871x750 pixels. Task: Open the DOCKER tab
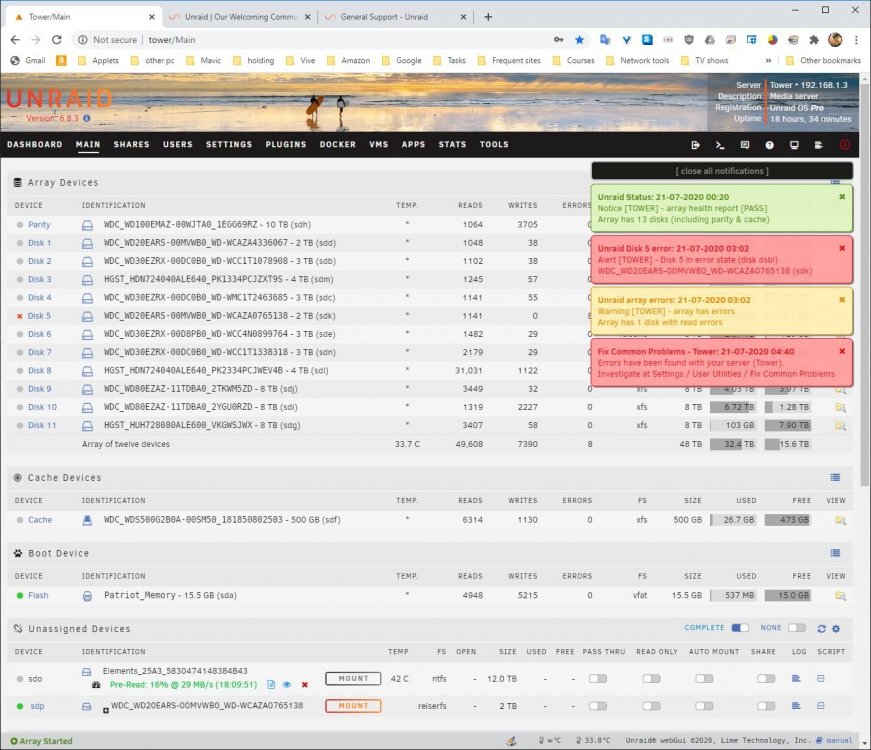(x=337, y=144)
